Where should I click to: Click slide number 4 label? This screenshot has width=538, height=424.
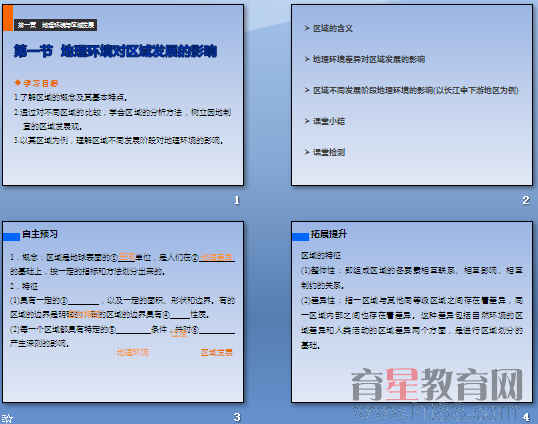pos(526,417)
